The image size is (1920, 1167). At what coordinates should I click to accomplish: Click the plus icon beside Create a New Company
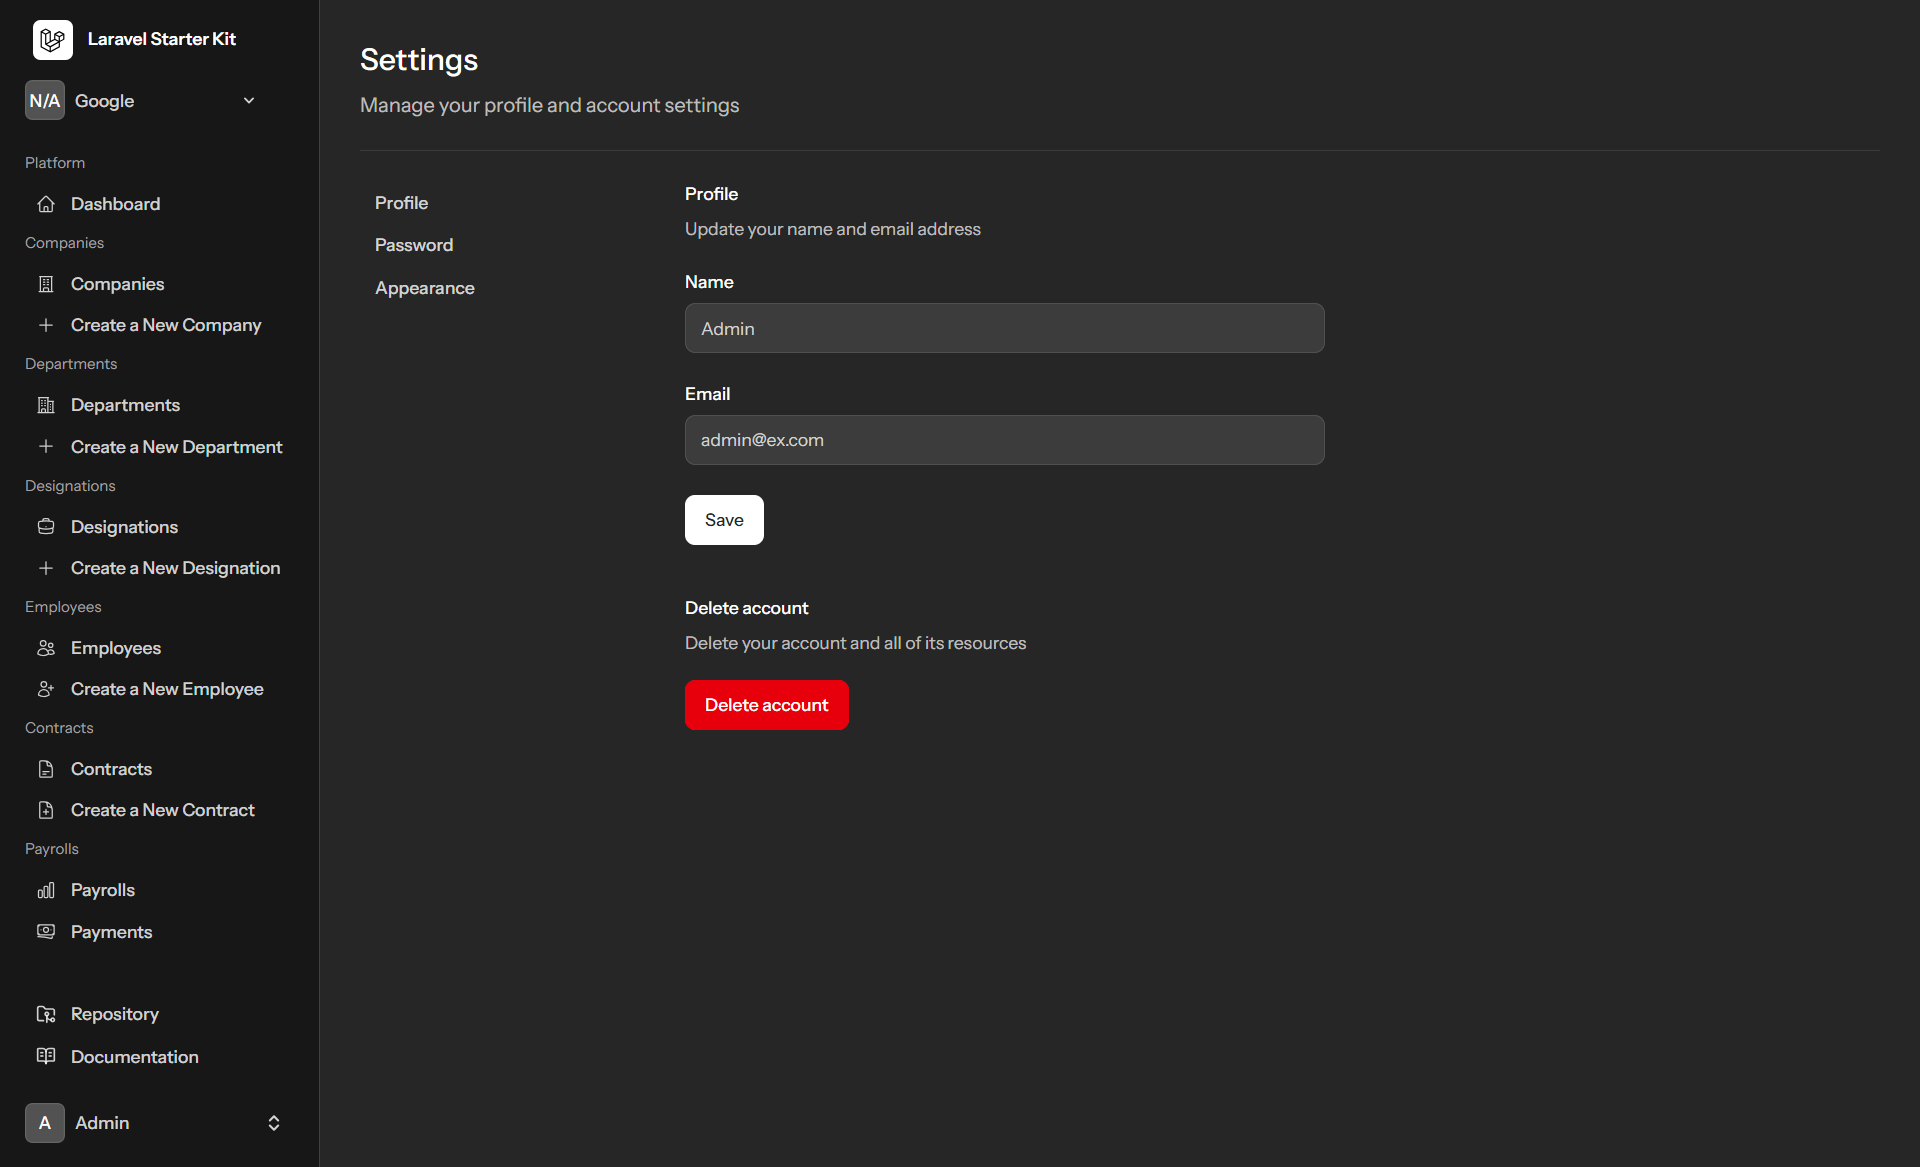coord(46,325)
